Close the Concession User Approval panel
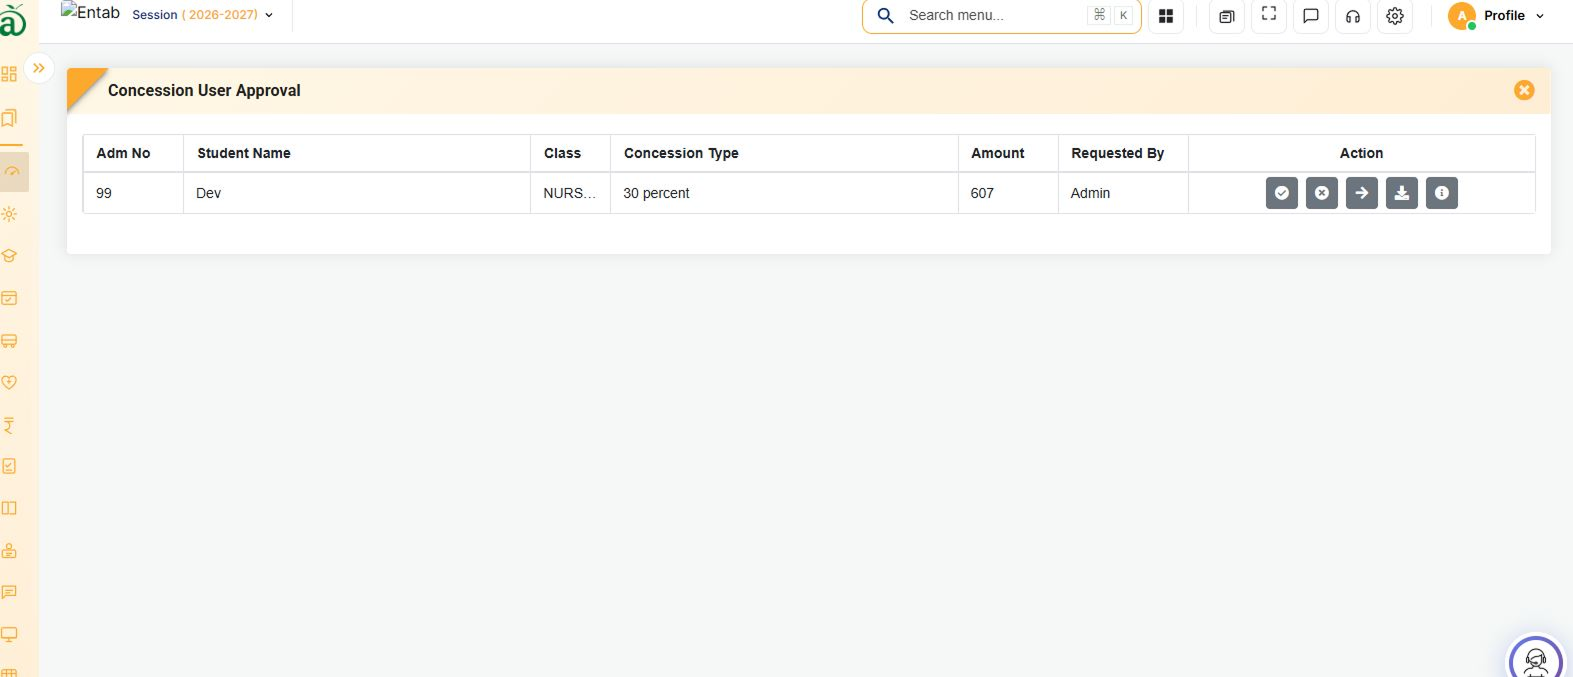This screenshot has width=1573, height=677. point(1524,90)
